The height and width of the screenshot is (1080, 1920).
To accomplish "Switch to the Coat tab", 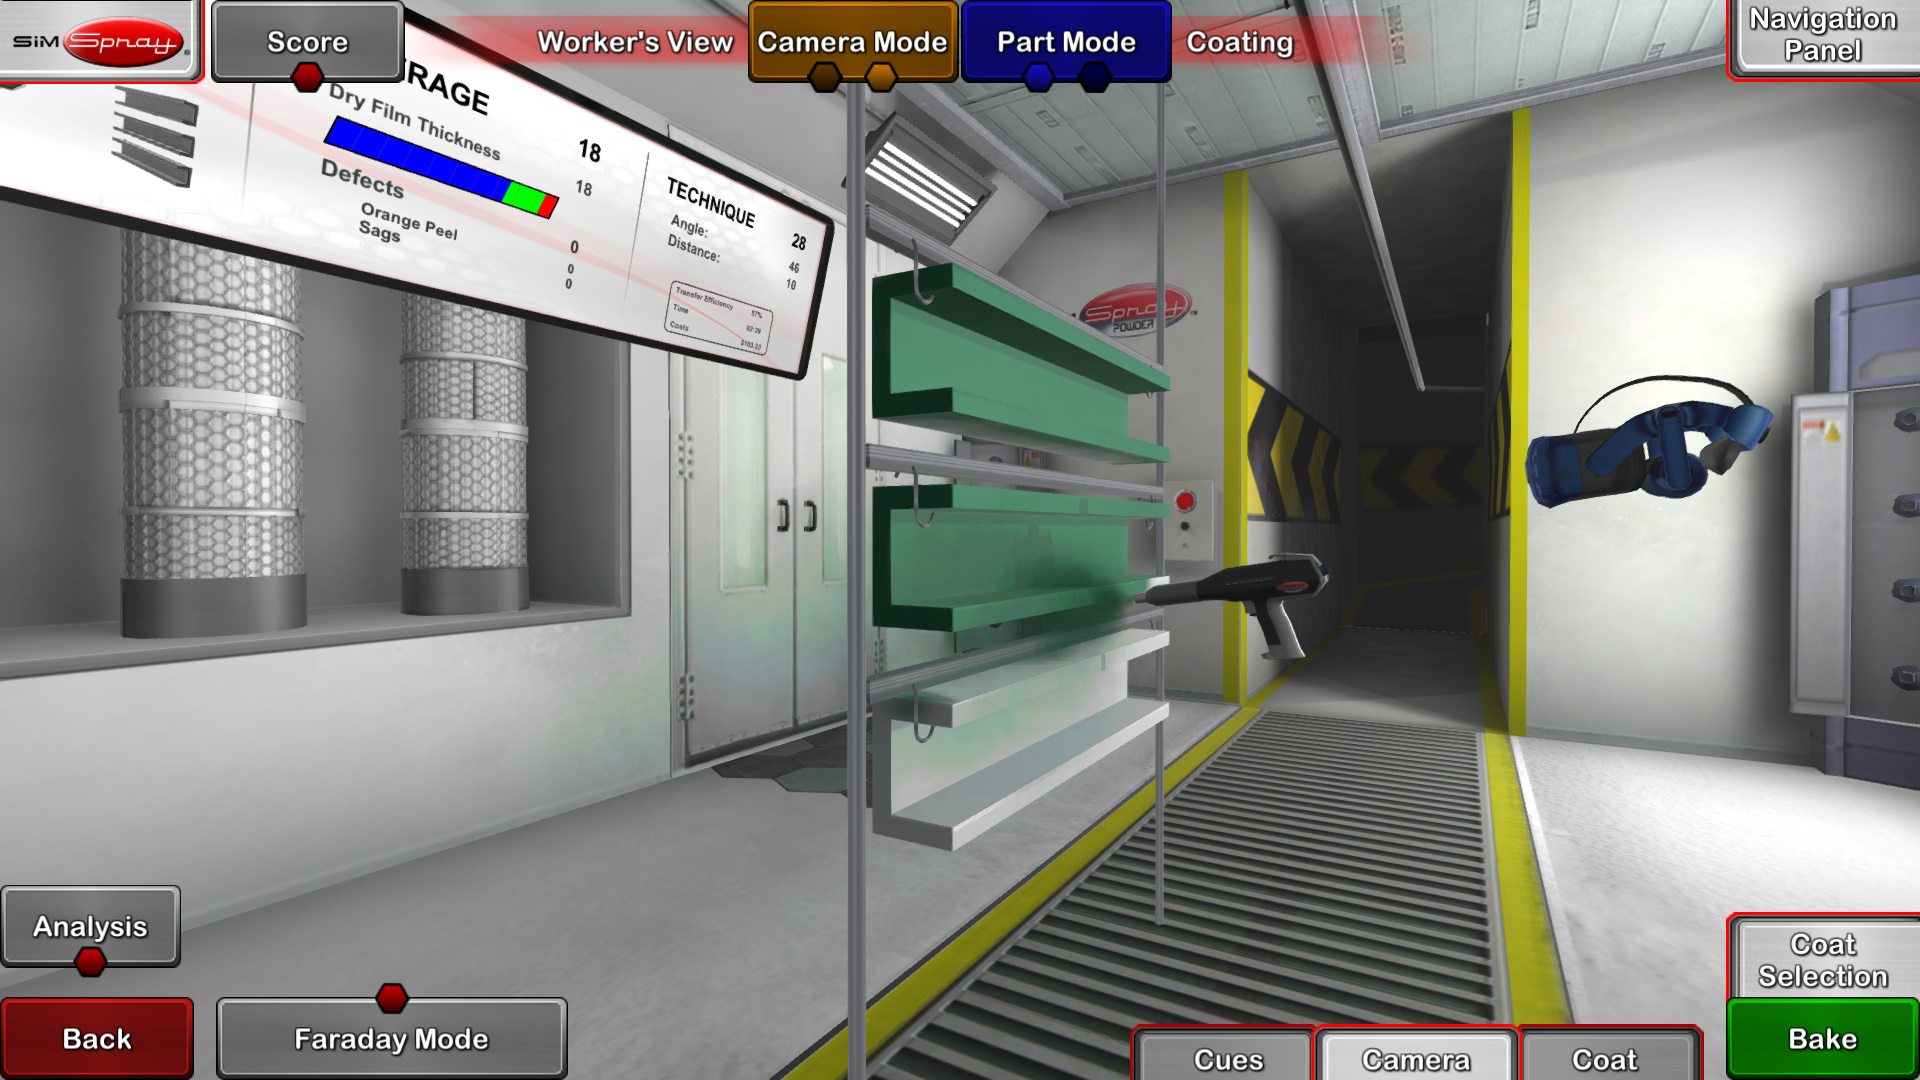I will (1604, 1059).
